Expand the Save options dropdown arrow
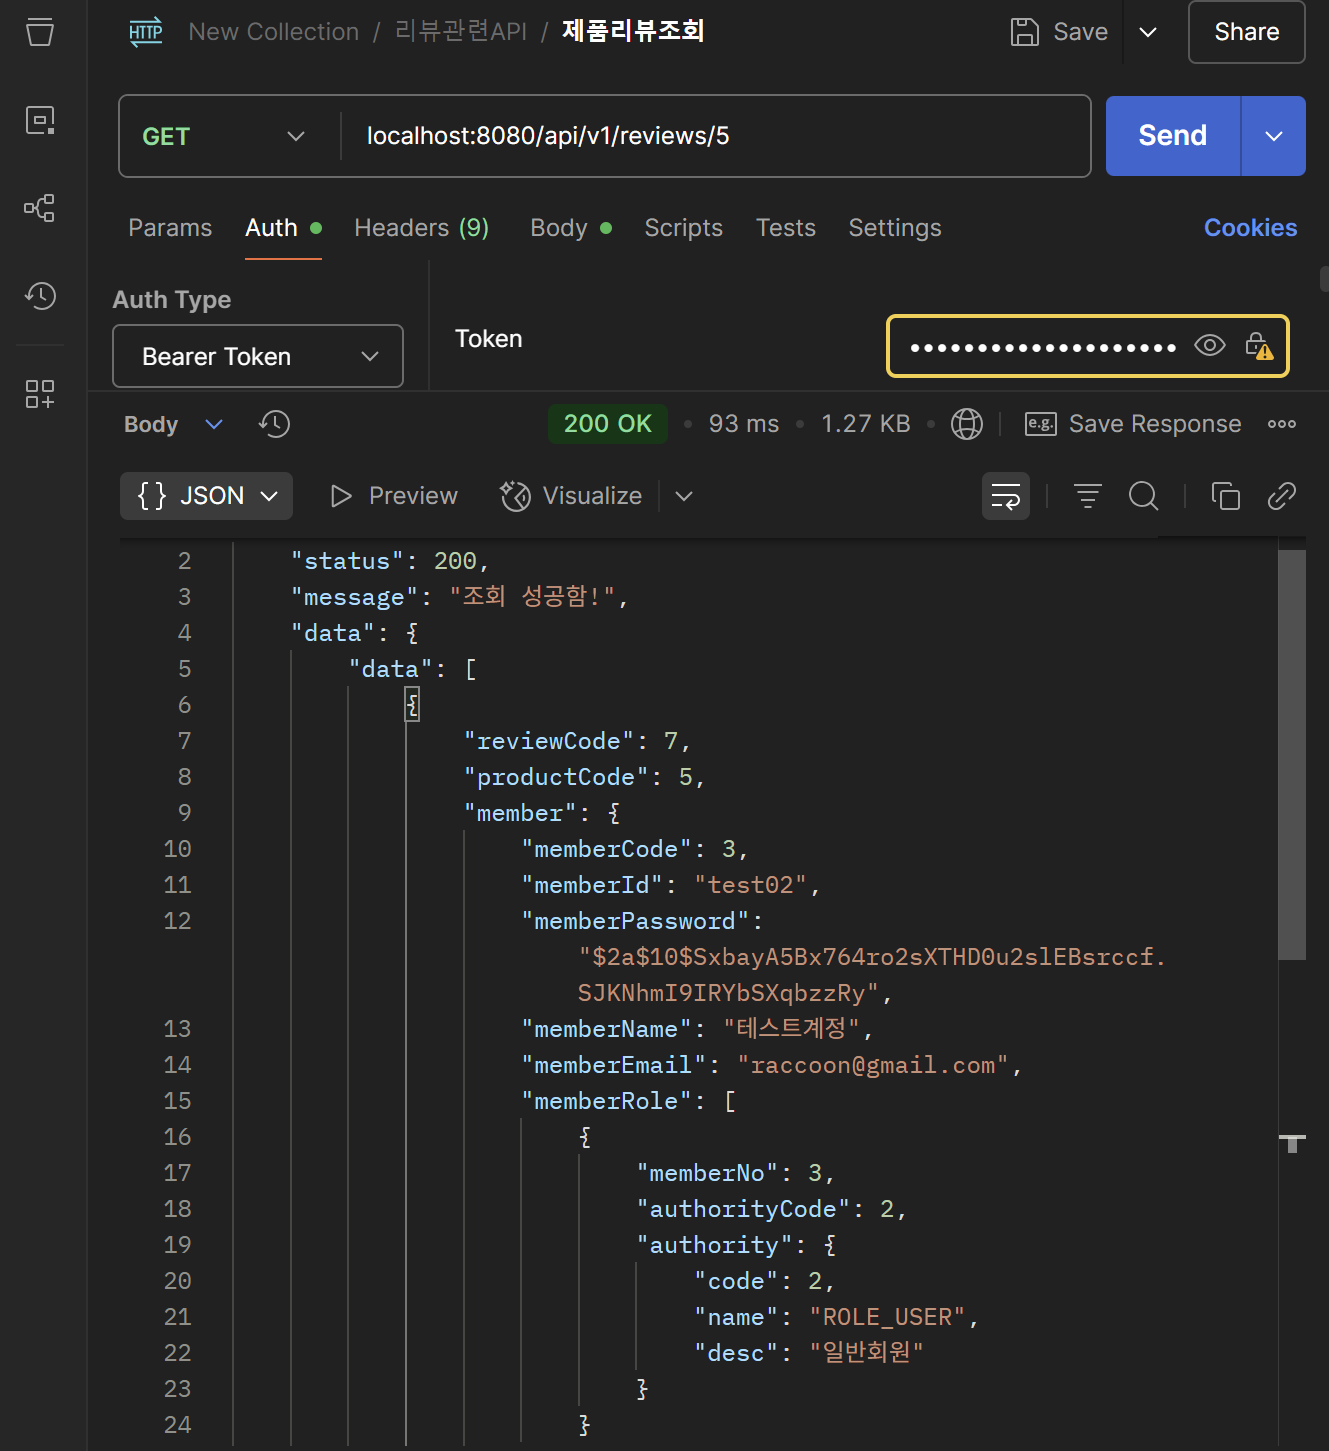 [x=1148, y=32]
